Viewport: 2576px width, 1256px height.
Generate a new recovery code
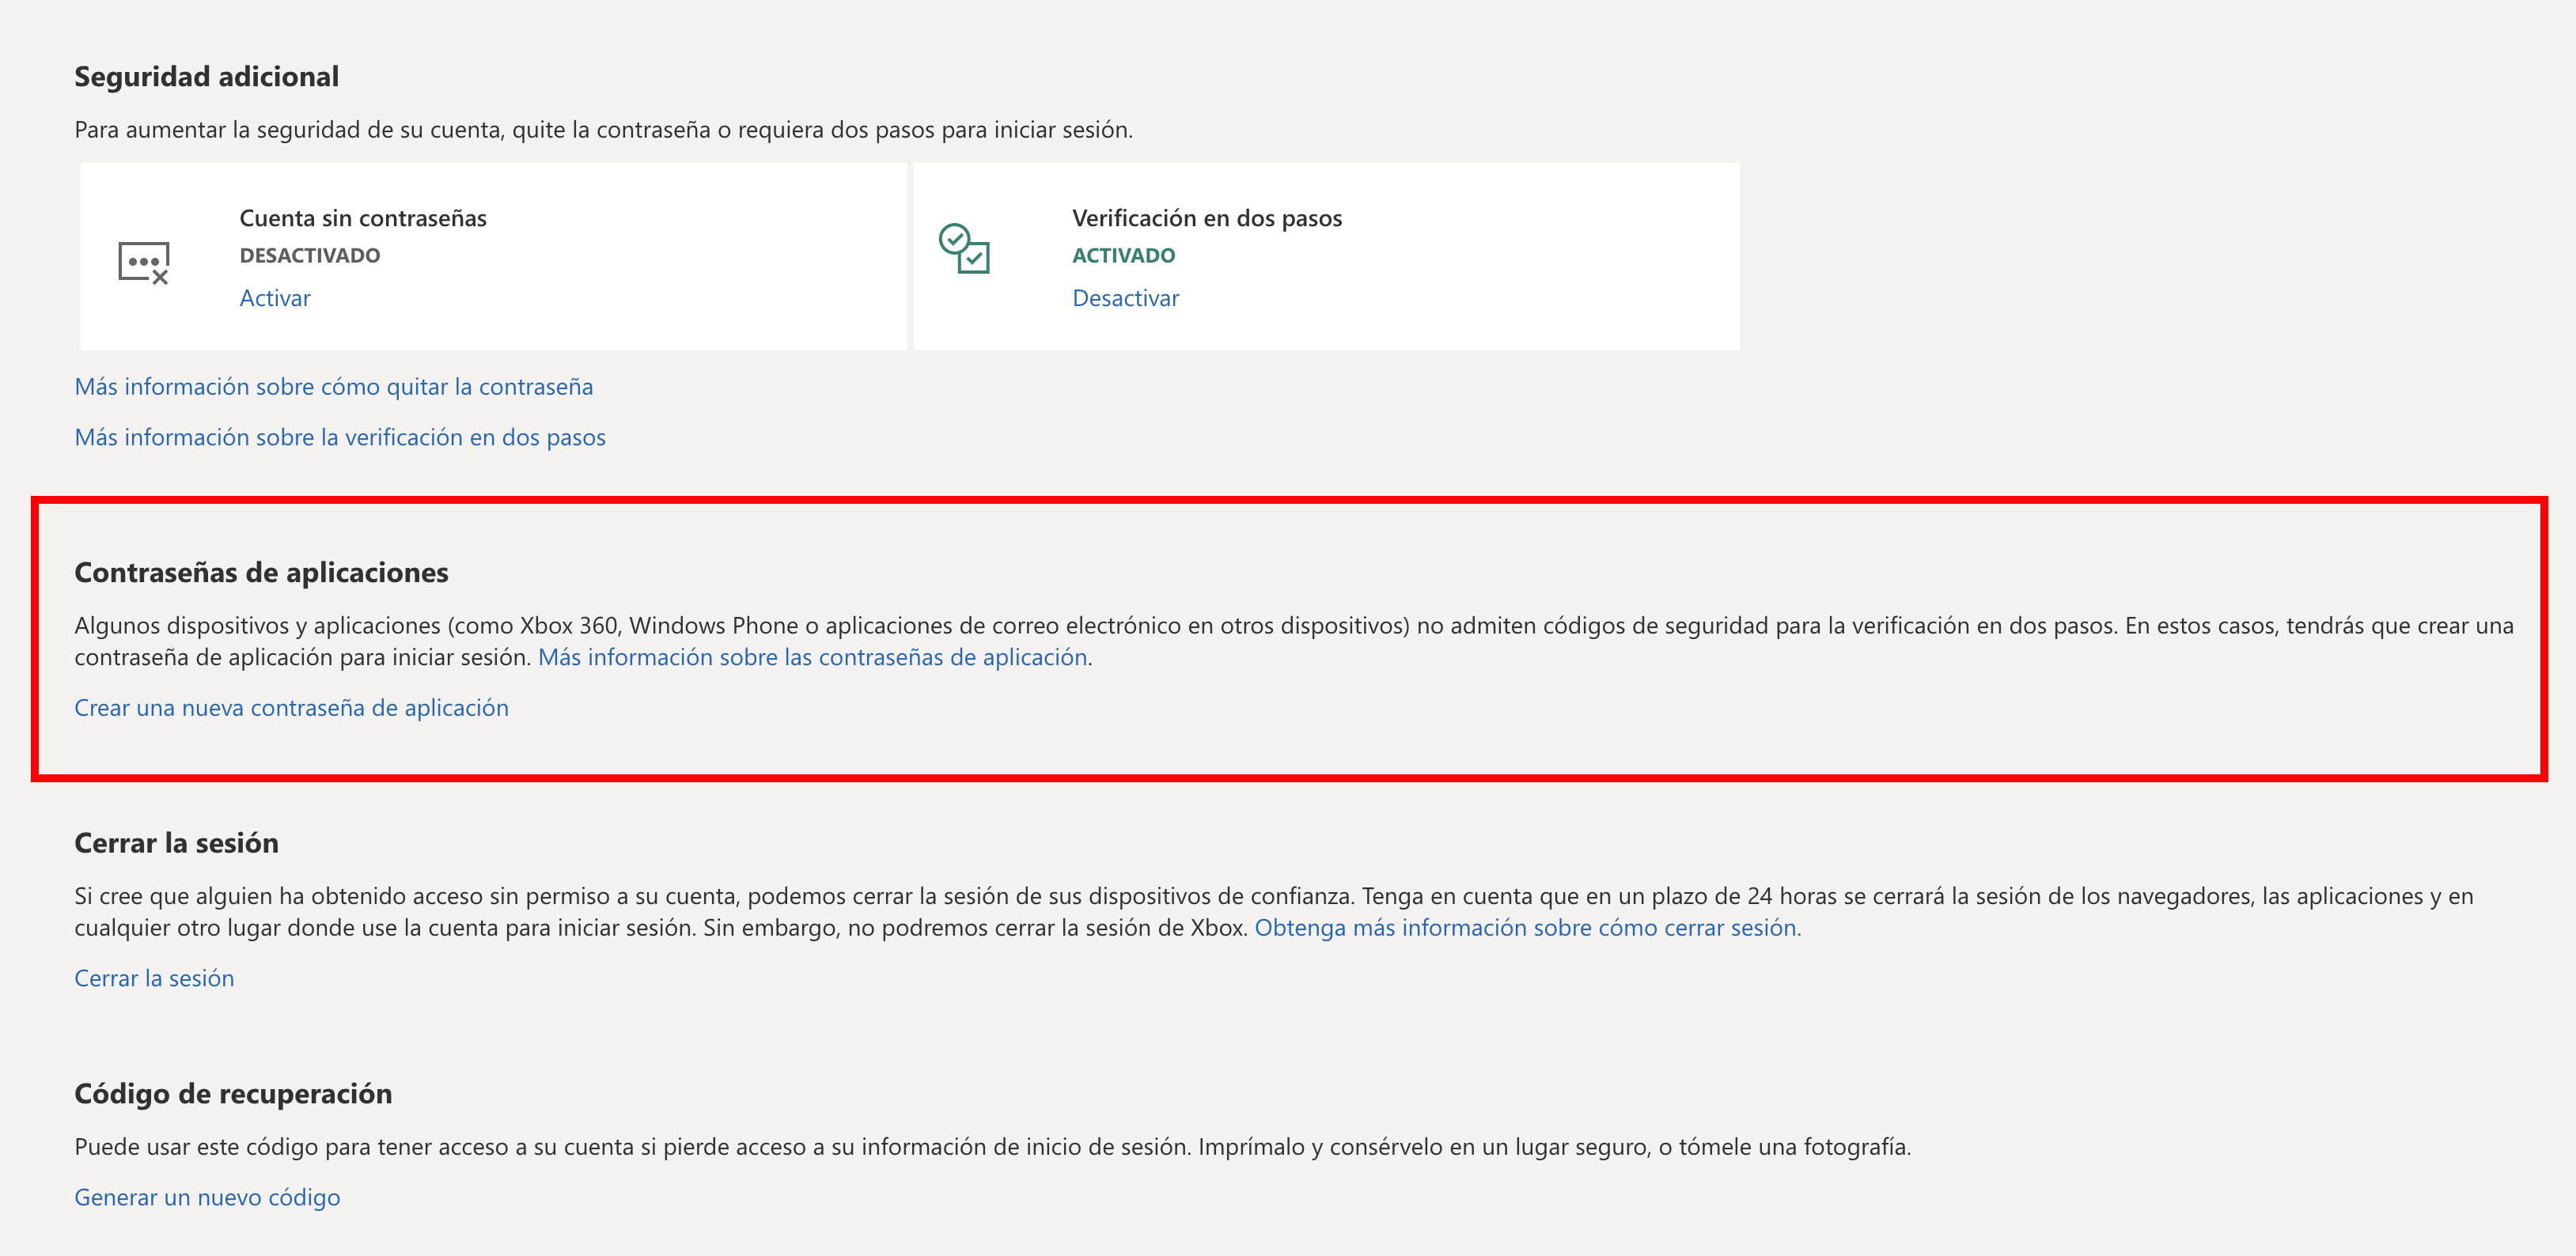(207, 1197)
